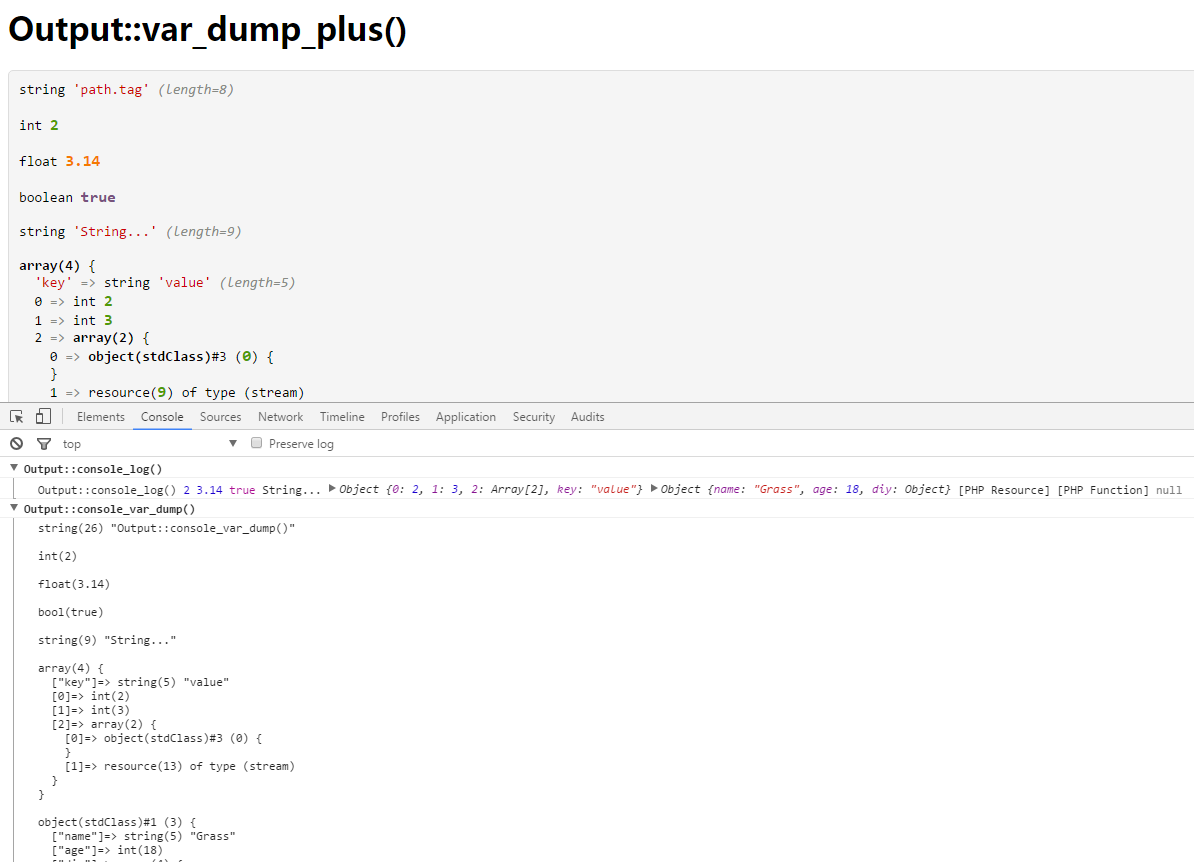The height and width of the screenshot is (862, 1194).
Task: Open the Audits tab
Action: pos(588,417)
